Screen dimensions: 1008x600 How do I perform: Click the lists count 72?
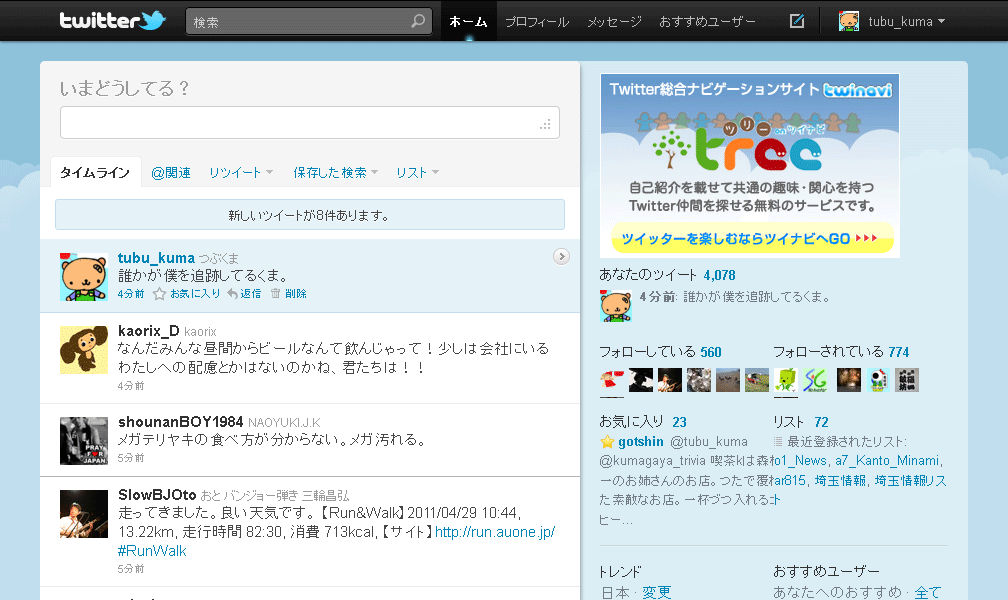822,423
